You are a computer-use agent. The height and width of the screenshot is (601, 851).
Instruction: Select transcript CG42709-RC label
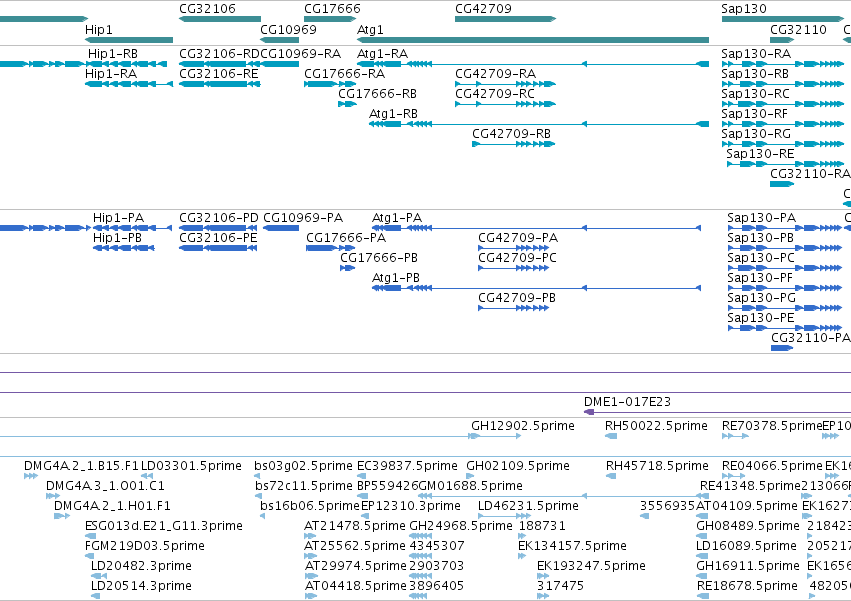495,94
